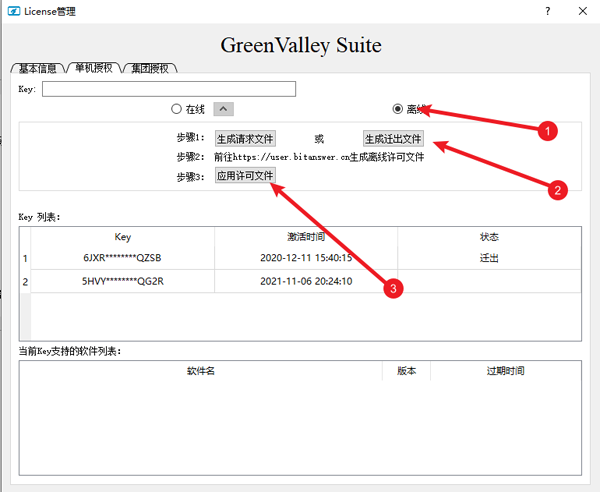The image size is (600, 492).
Task: Click the 过期时间 column header
Action: (x=505, y=371)
